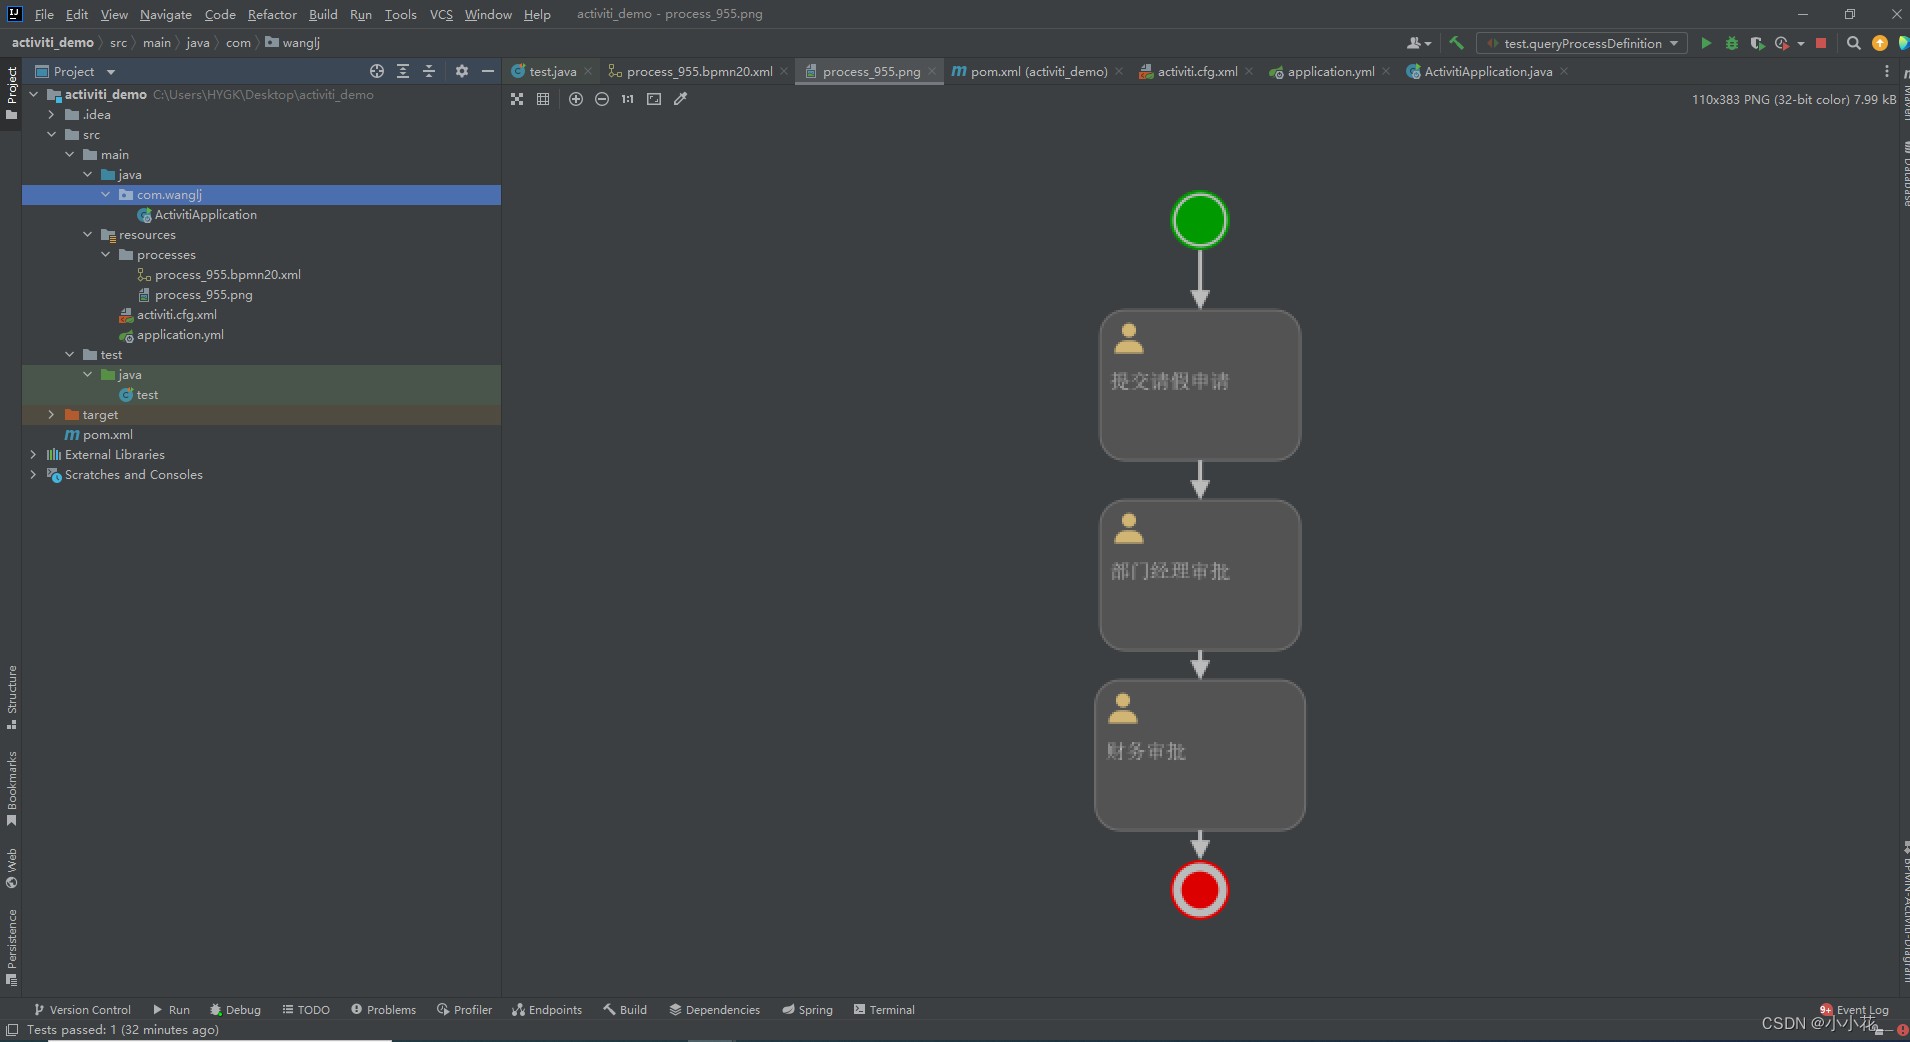
Task: Fit the image to the window
Action: (655, 99)
